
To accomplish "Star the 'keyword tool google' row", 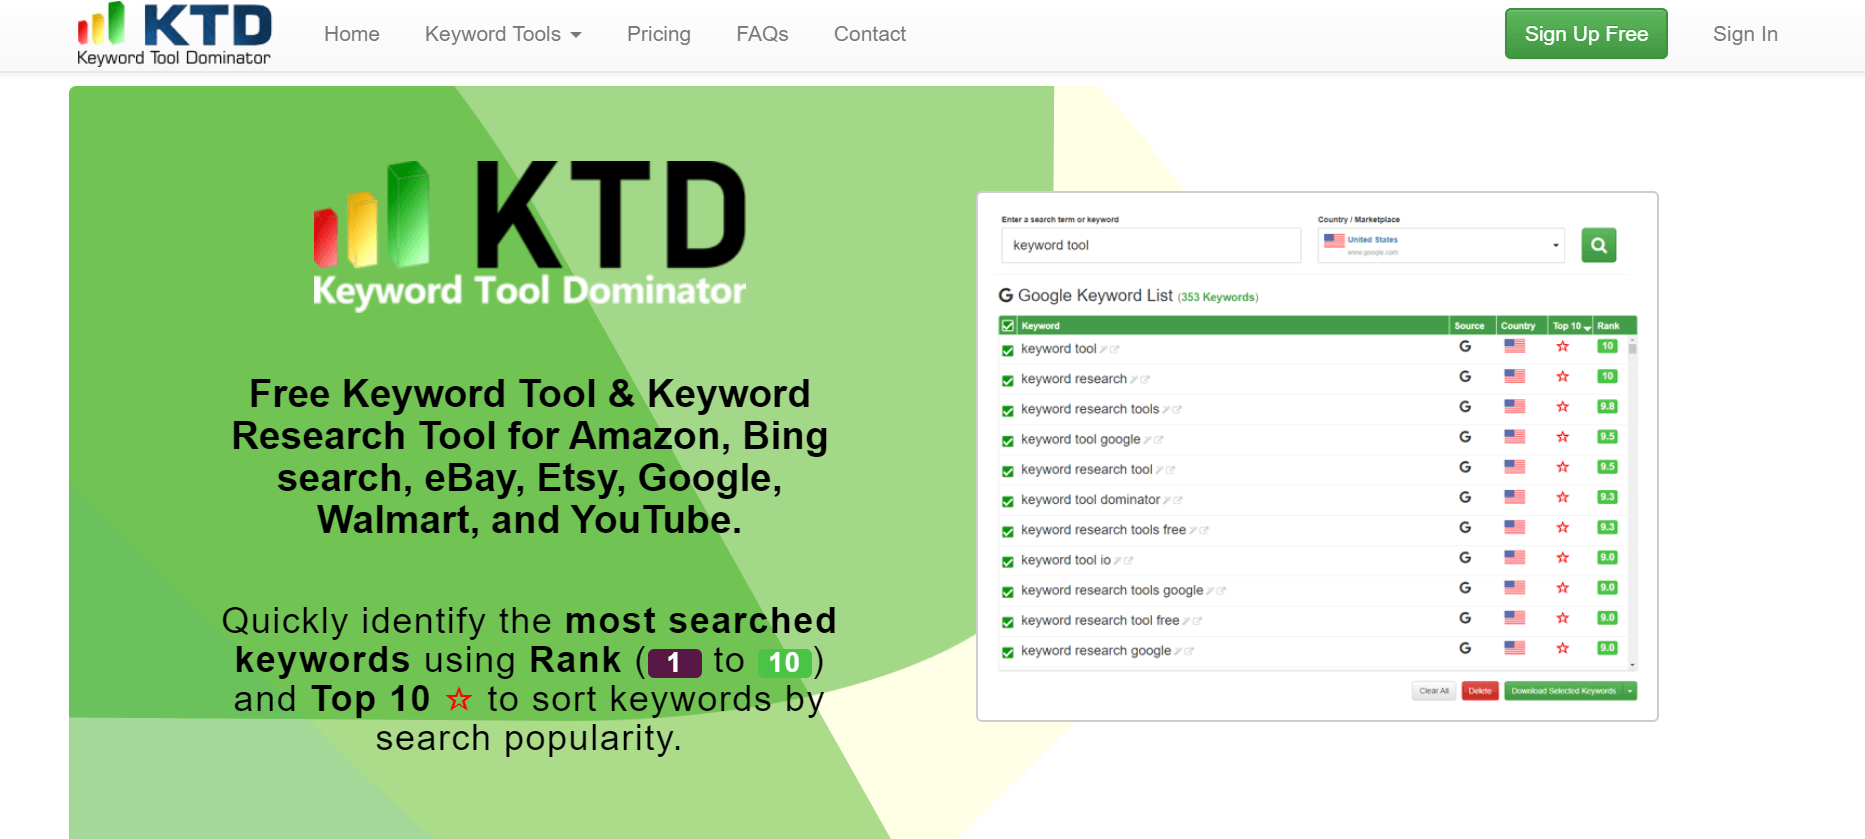I will point(1563,437).
